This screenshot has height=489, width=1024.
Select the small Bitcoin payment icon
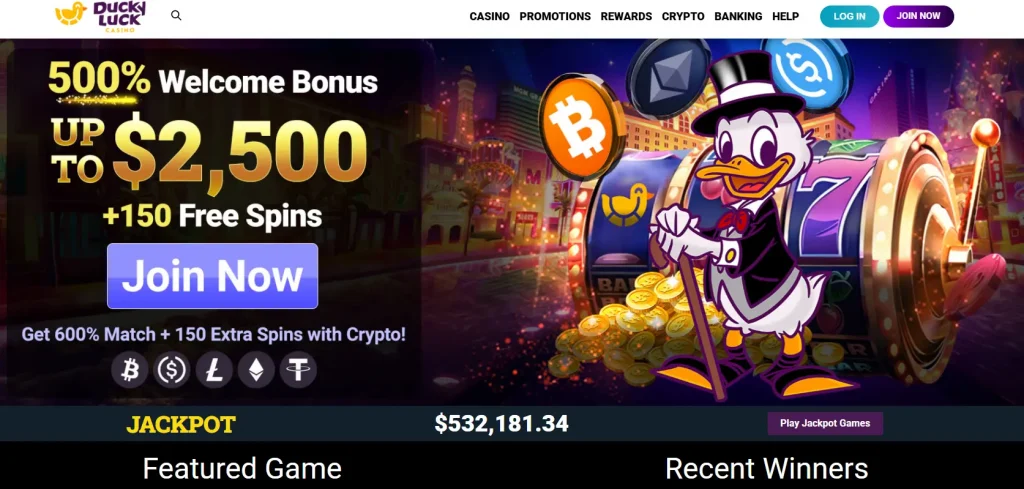click(129, 371)
